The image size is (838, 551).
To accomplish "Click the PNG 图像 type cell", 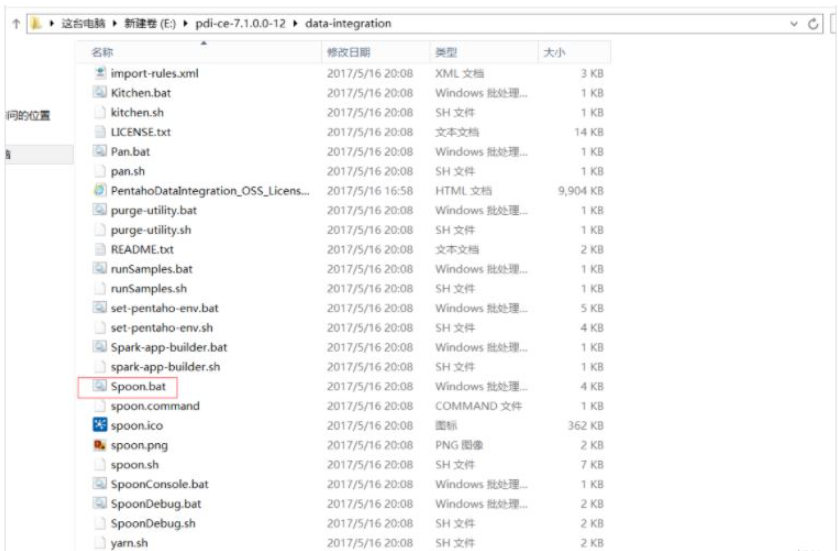I will pos(459,445).
